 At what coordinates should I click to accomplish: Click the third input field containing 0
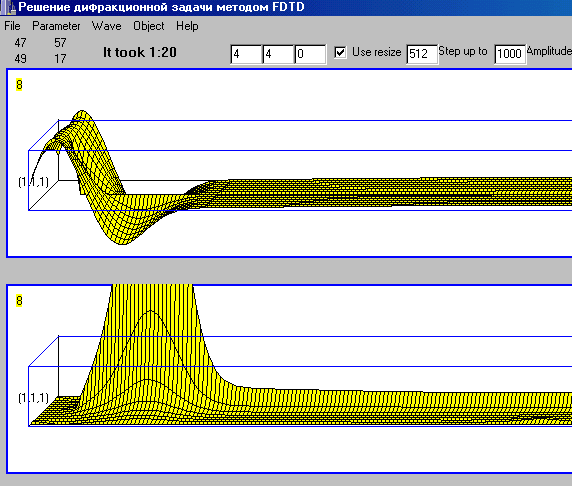310,54
